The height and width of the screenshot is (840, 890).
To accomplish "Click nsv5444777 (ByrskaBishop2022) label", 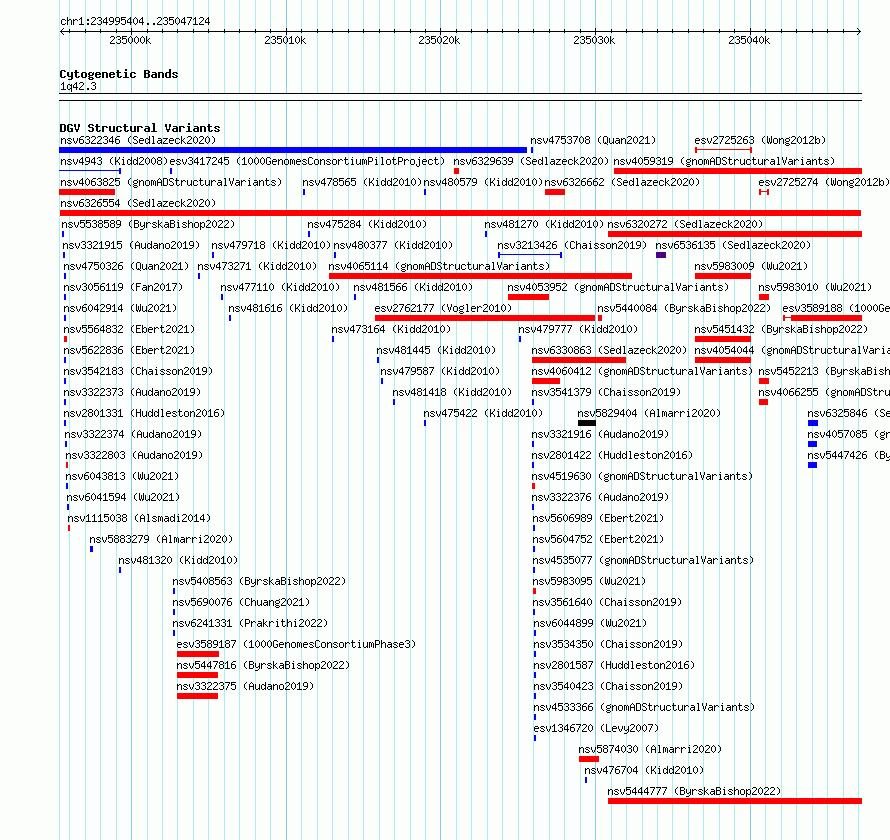I will pos(694,791).
